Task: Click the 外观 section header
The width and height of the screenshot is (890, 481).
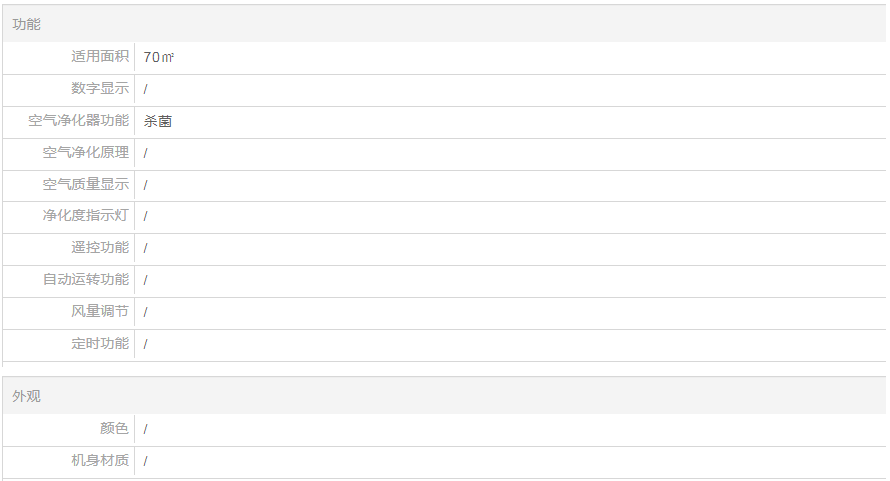Action: pyautogui.click(x=27, y=396)
